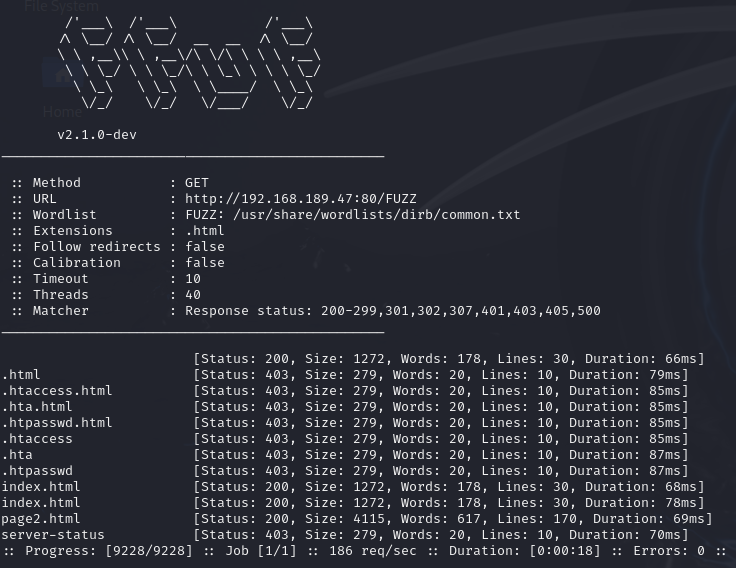This screenshot has width=736, height=568.
Task: Select the '.hta' result filename
Action: click(17, 454)
